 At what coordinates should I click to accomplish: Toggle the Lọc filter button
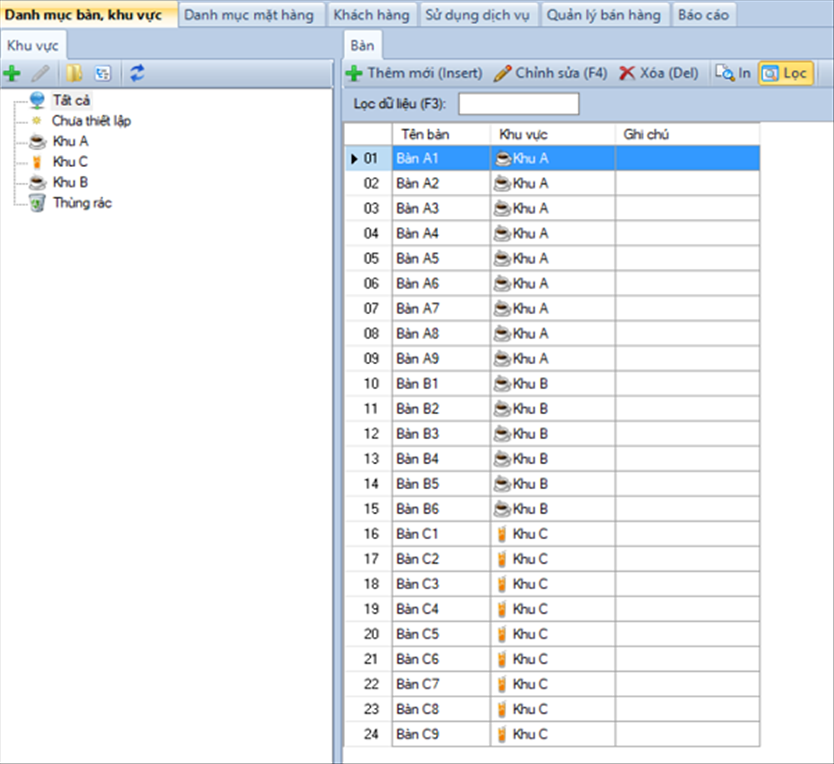[x=784, y=73]
